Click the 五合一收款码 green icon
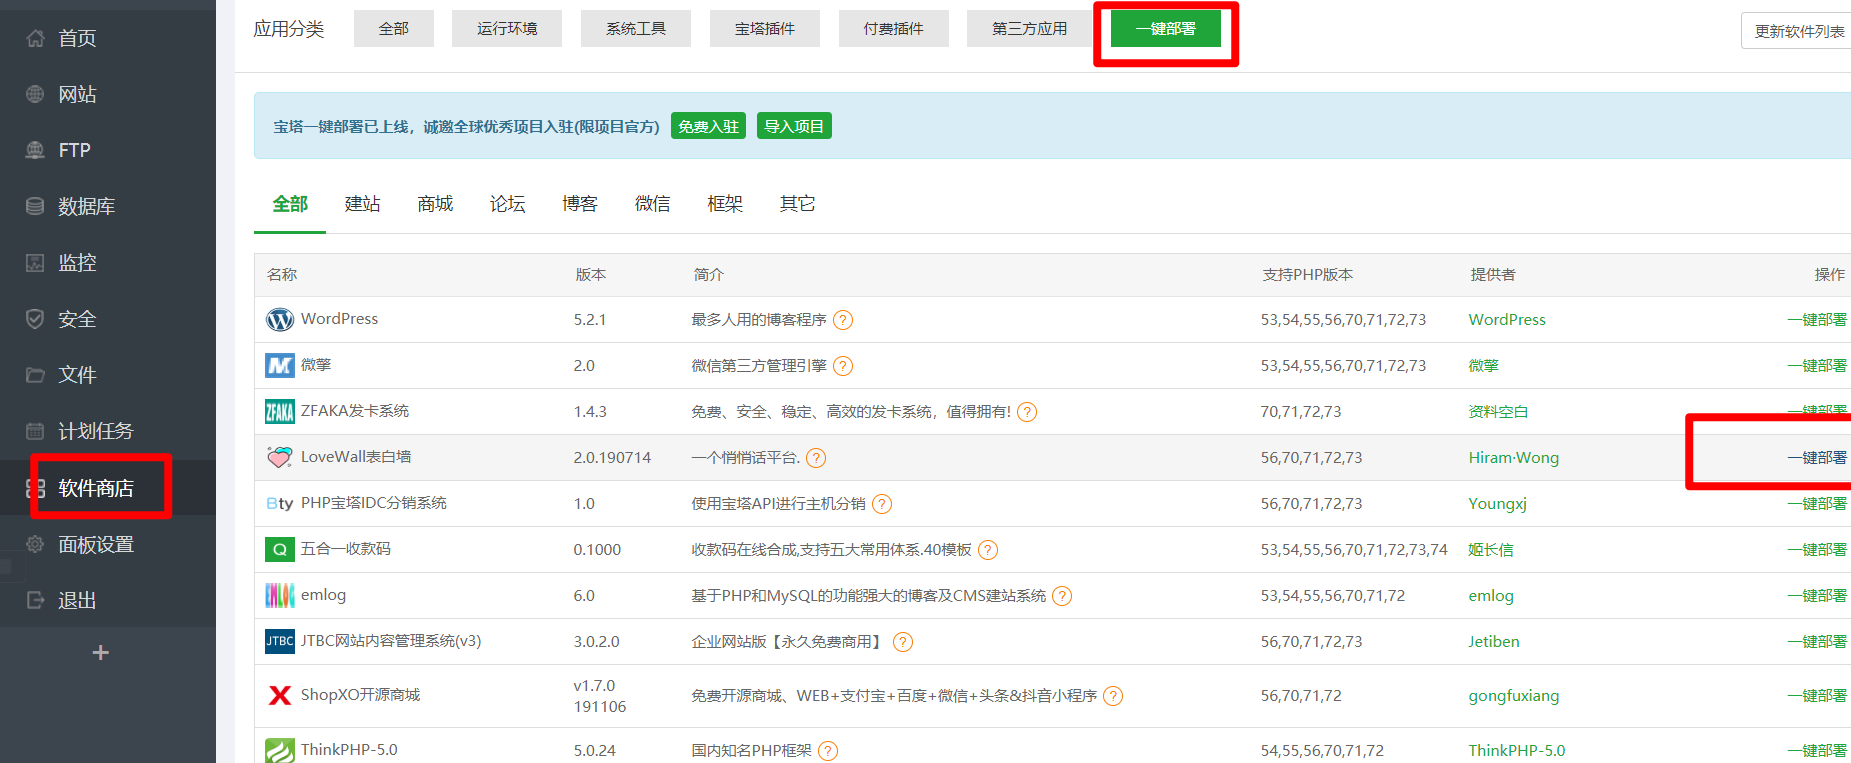The width and height of the screenshot is (1851, 763). pos(280,550)
